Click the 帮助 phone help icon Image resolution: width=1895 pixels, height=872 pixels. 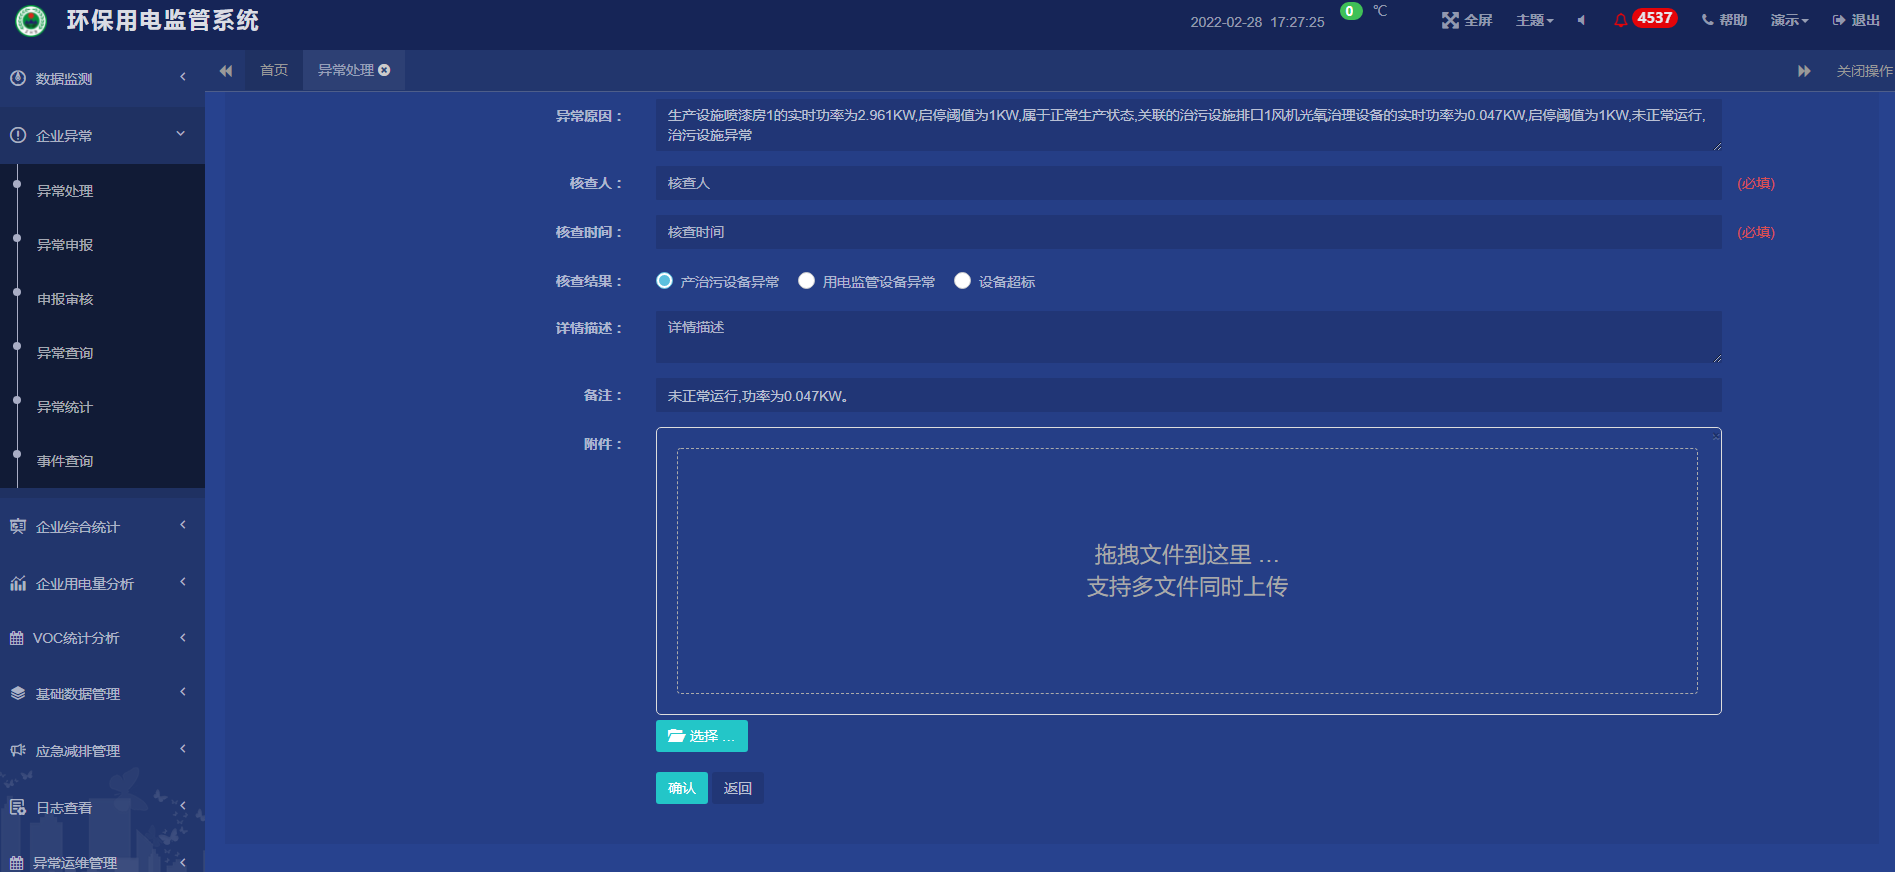coord(1707,20)
